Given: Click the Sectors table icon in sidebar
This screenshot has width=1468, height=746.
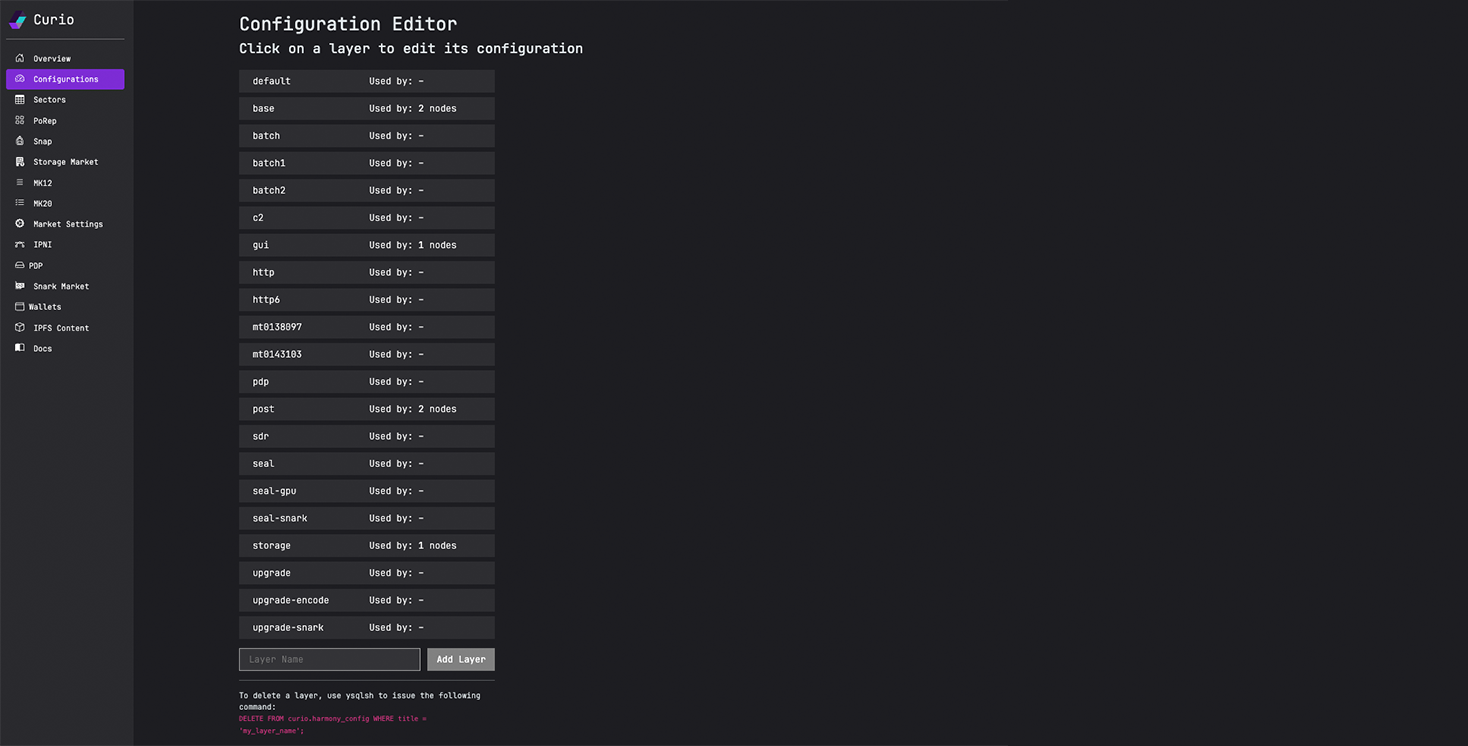Looking at the screenshot, I should click(19, 99).
